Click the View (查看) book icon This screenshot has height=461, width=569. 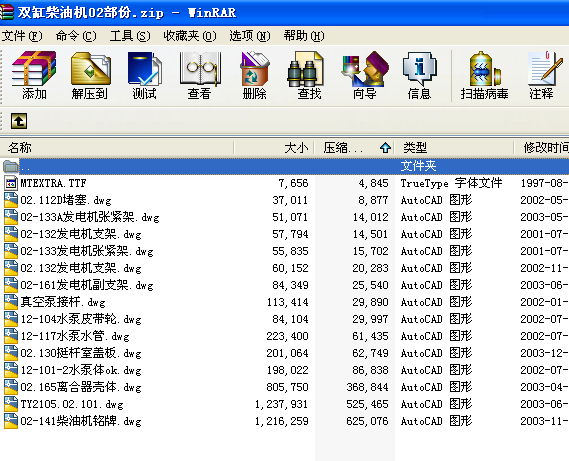[x=200, y=69]
